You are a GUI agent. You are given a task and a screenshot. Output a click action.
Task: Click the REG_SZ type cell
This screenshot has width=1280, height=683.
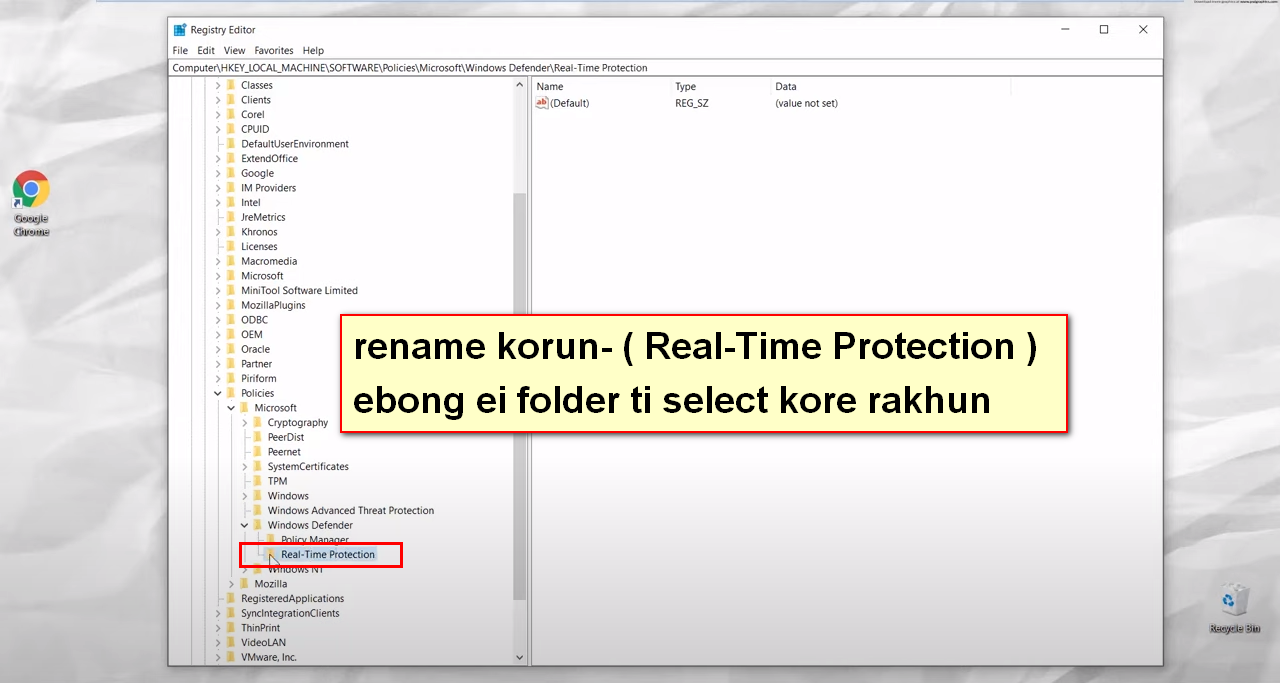coord(692,103)
